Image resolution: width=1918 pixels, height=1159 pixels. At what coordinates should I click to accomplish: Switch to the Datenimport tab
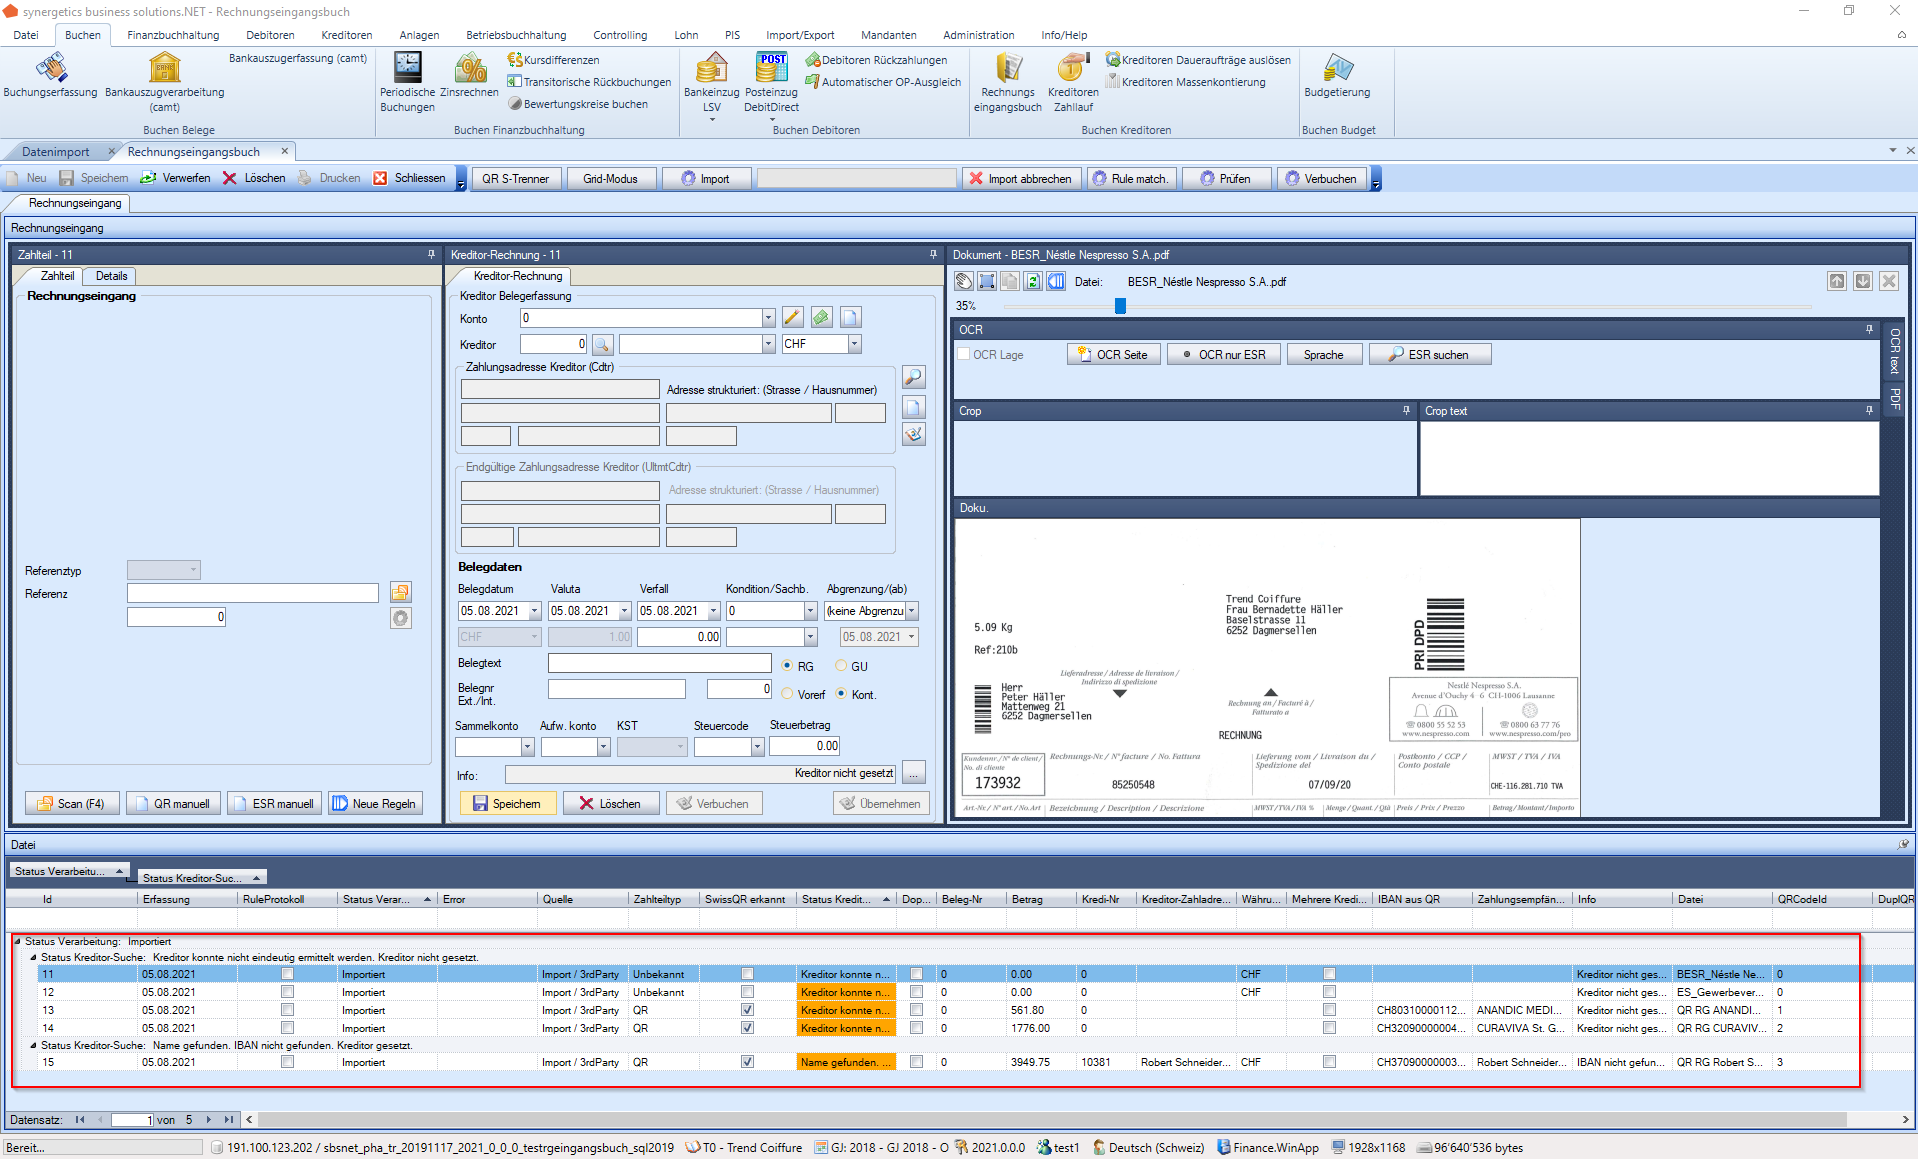click(x=56, y=152)
